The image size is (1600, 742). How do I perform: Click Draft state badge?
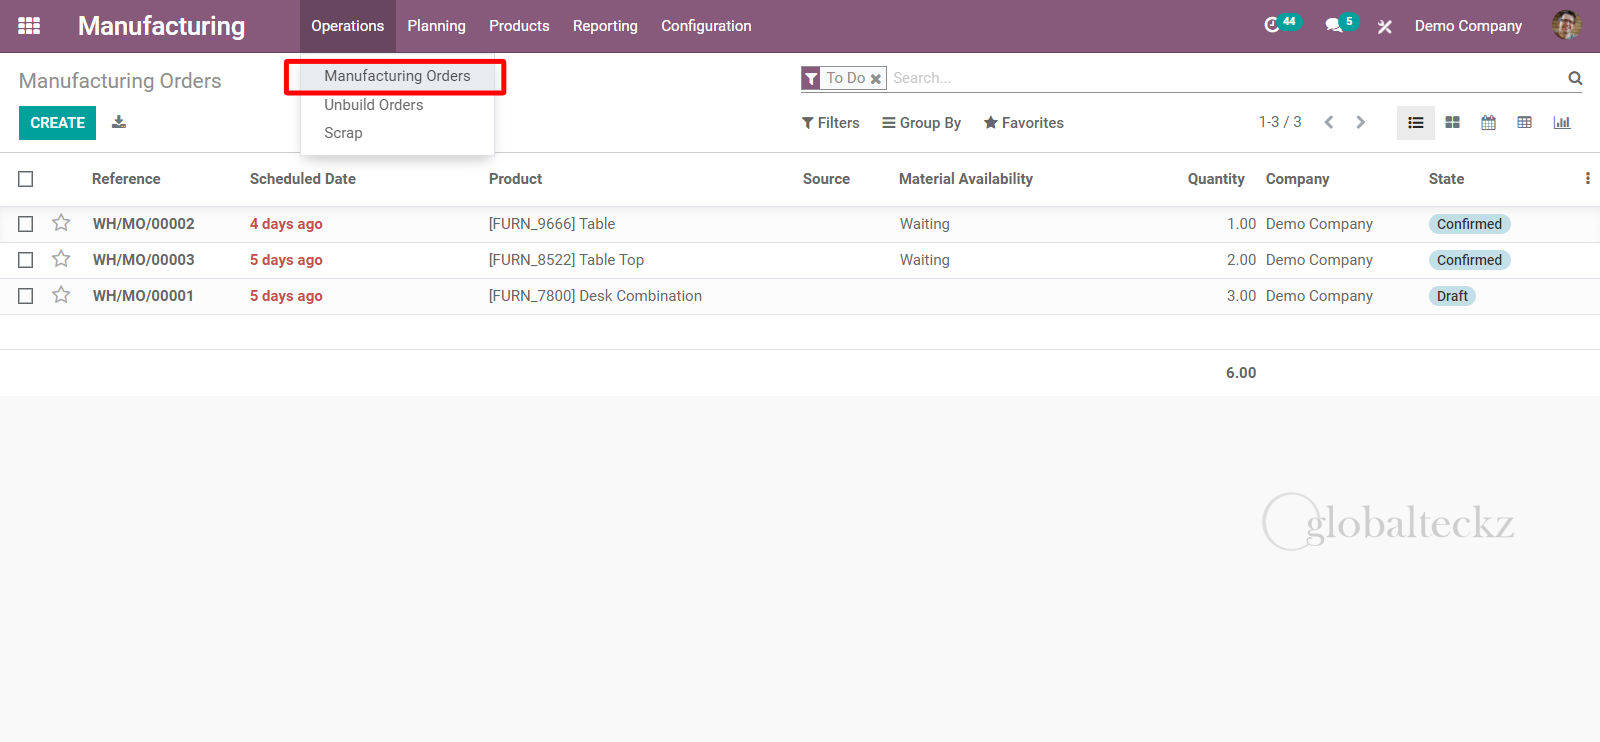(1452, 296)
